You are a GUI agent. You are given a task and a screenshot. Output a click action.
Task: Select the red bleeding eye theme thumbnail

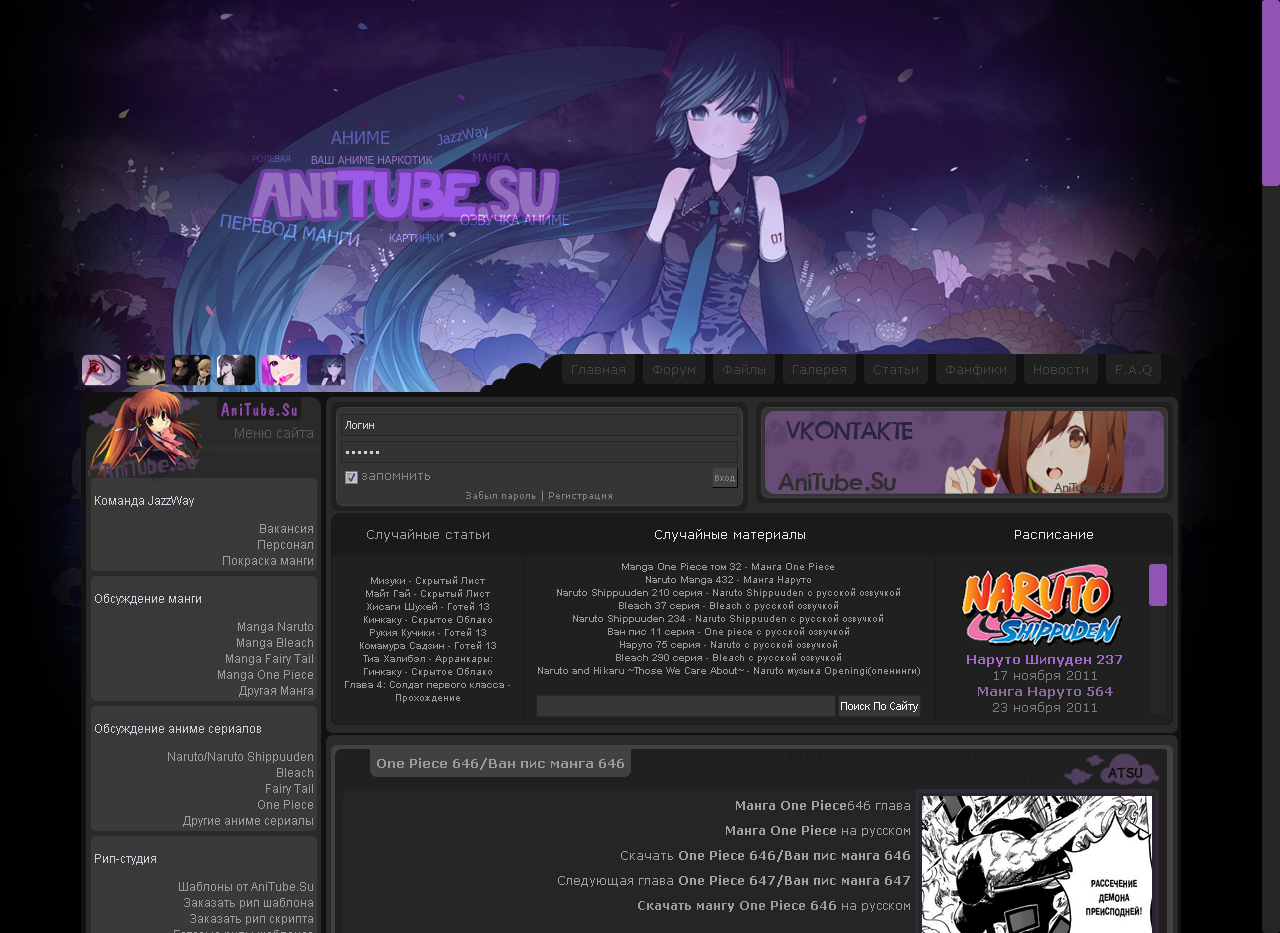[x=101, y=370]
